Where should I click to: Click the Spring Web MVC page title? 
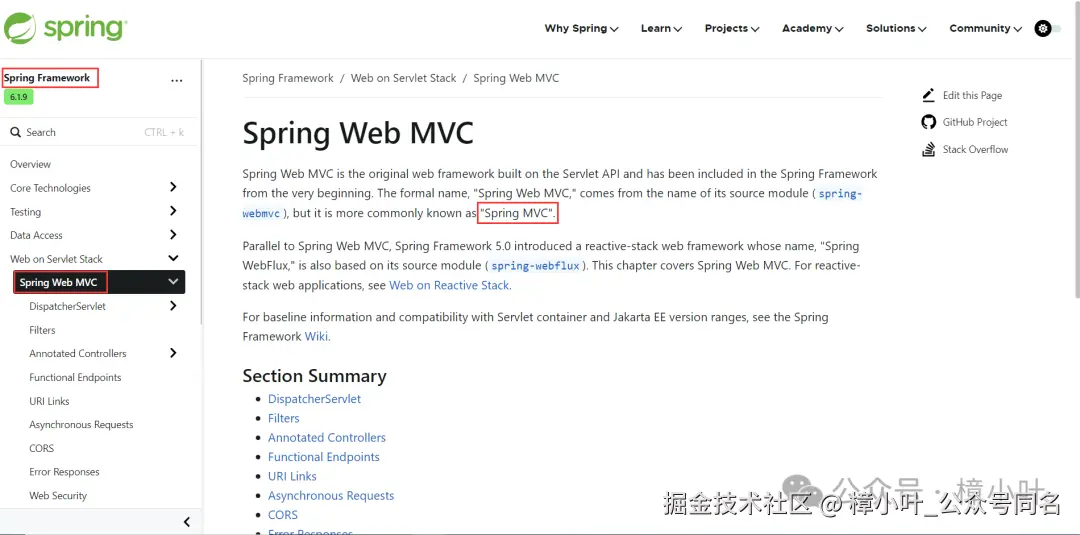358,133
